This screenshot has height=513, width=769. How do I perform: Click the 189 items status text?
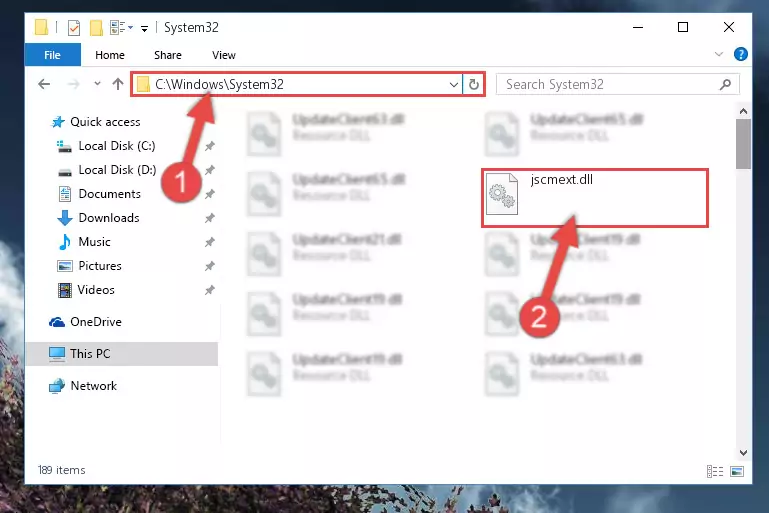(x=62, y=470)
